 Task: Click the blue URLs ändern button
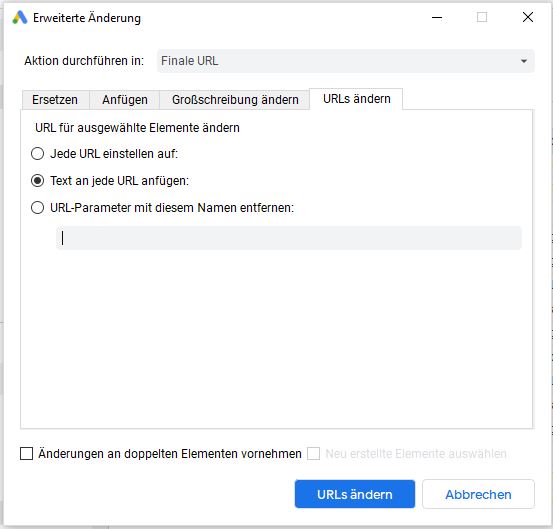[x=355, y=494]
